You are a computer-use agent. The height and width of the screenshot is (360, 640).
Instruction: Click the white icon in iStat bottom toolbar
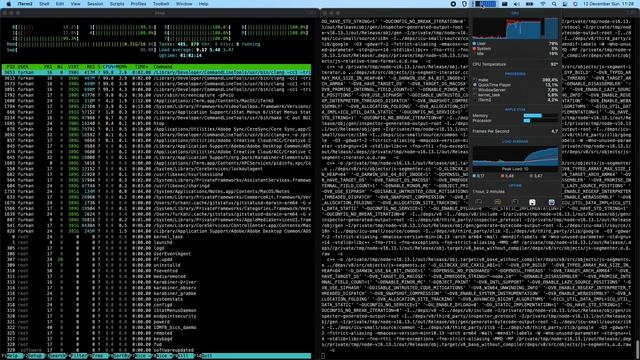(x=532, y=202)
